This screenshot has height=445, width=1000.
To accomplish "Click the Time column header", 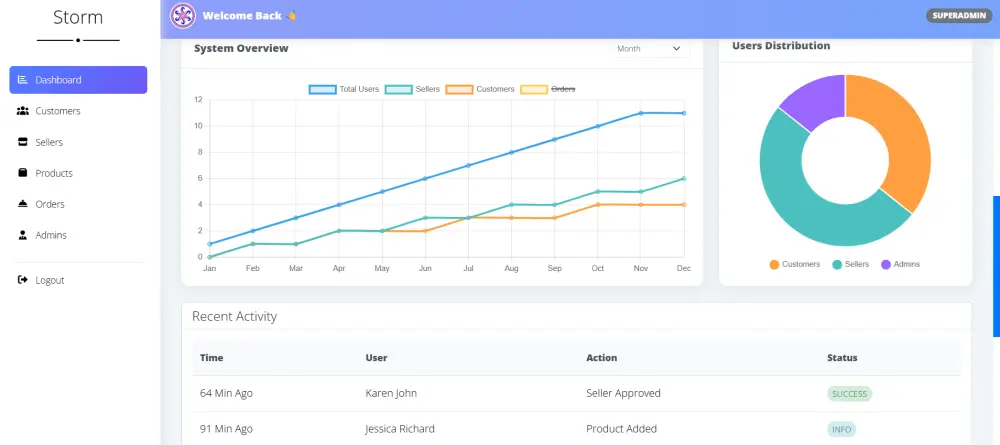I will (211, 358).
